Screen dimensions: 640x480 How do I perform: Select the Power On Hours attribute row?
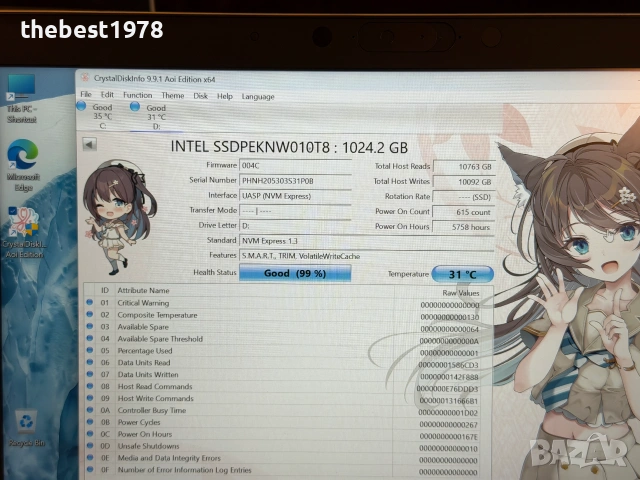pos(288,435)
